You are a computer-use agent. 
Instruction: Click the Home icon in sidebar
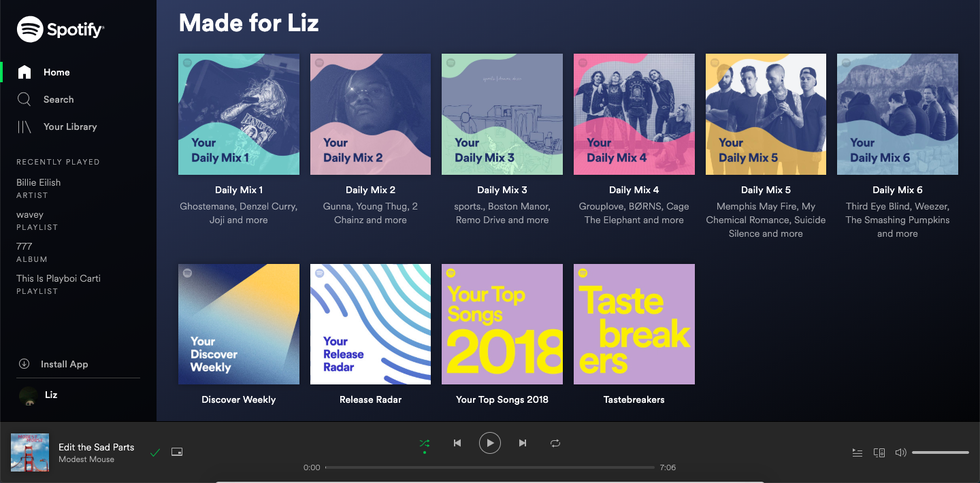point(25,72)
